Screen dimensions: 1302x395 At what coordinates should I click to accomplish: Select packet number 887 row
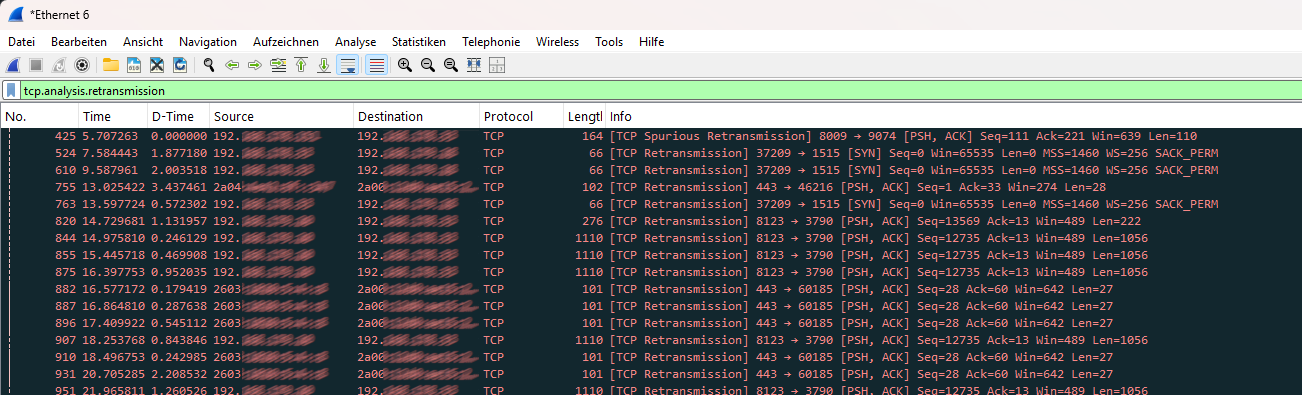point(651,305)
